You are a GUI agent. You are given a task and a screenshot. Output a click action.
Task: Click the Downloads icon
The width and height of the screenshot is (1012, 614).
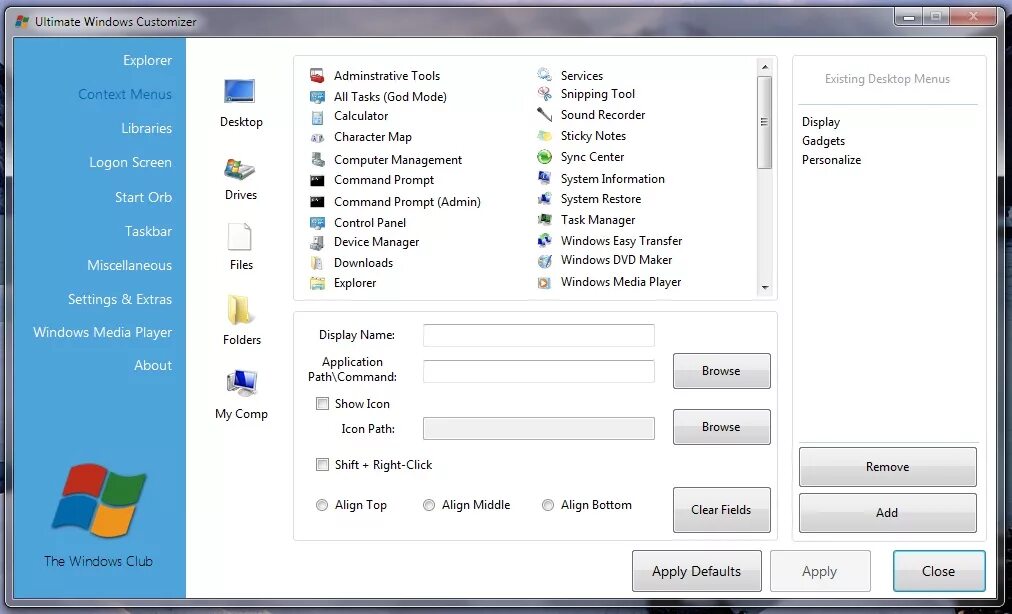317,263
